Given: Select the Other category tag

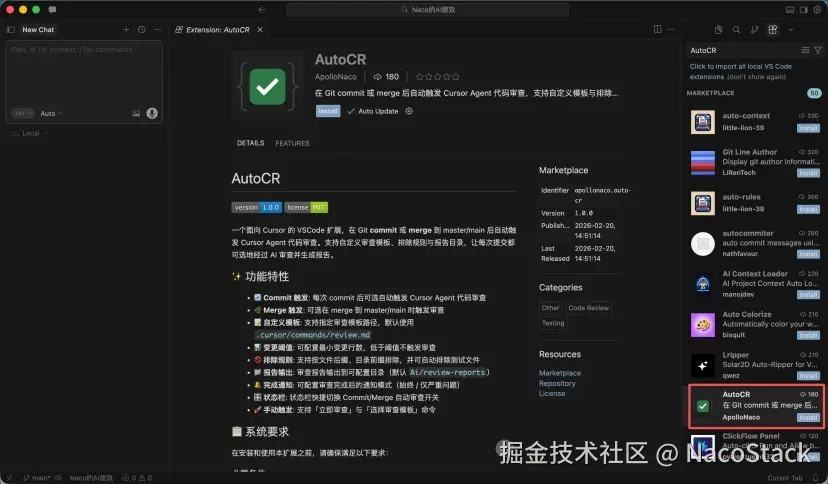Looking at the screenshot, I should click(550, 308).
